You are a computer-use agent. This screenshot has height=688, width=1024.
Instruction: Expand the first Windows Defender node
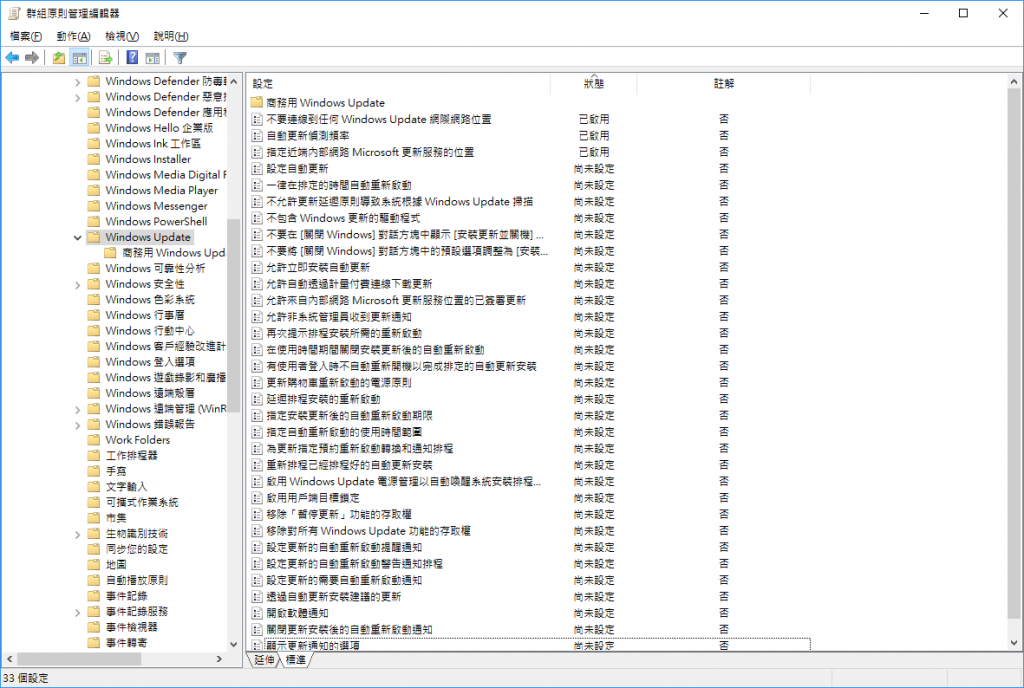tap(78, 82)
